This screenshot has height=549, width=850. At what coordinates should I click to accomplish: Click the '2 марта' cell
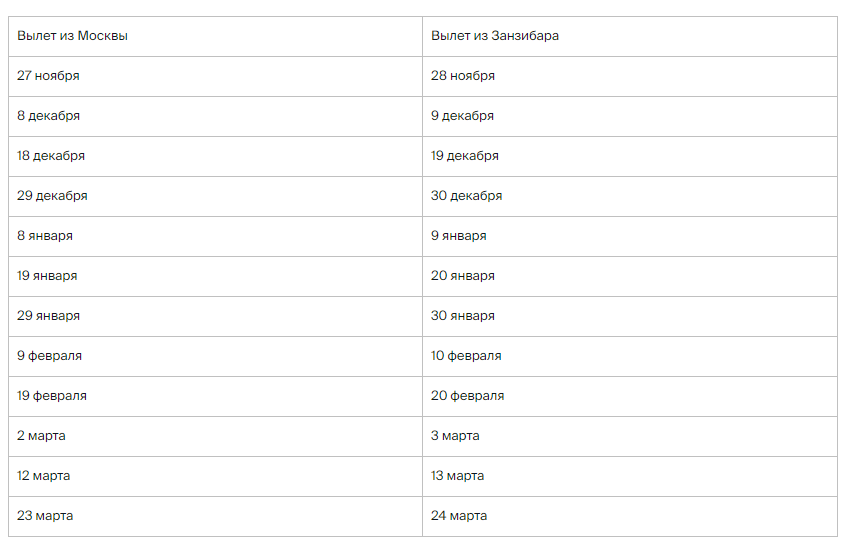(x=41, y=436)
